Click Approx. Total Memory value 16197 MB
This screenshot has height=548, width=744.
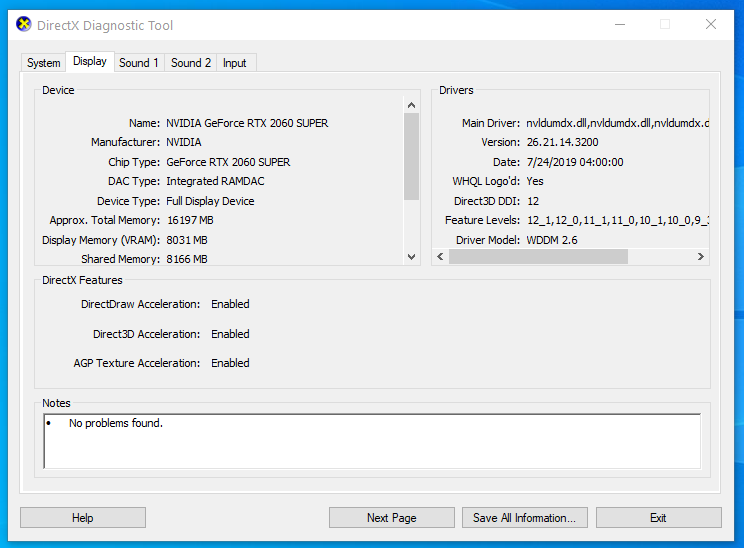click(x=190, y=220)
